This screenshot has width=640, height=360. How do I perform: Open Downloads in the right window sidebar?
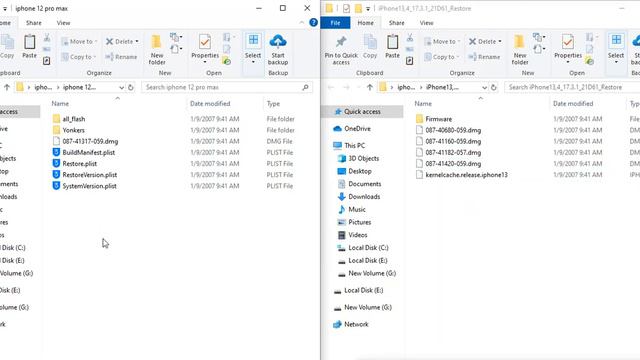(364, 196)
